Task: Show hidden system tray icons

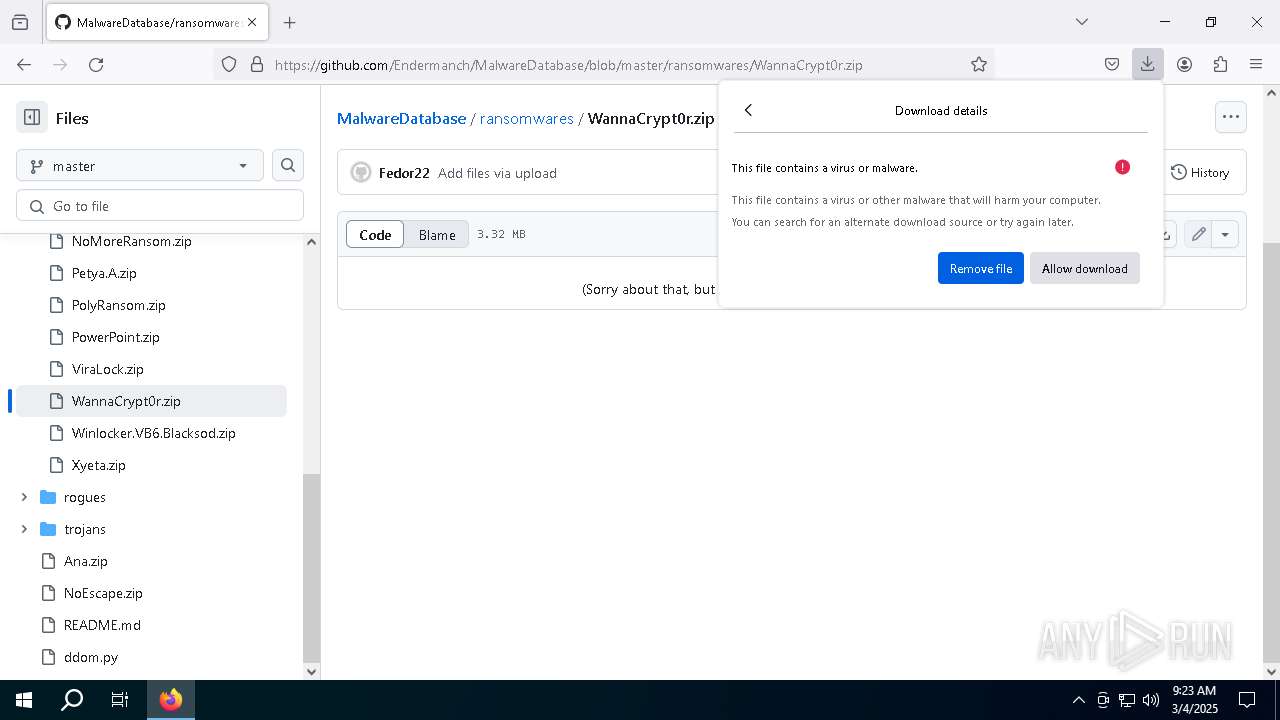Action: [1078, 700]
